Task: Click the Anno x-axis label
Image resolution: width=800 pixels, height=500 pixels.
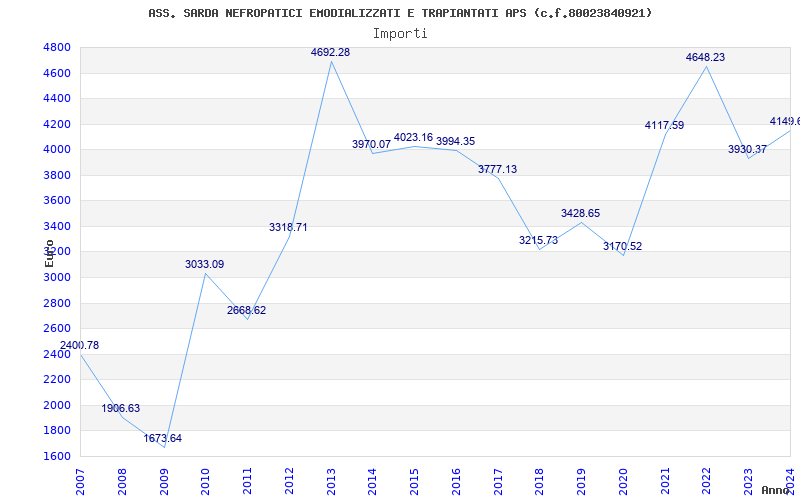Action: coord(775,490)
